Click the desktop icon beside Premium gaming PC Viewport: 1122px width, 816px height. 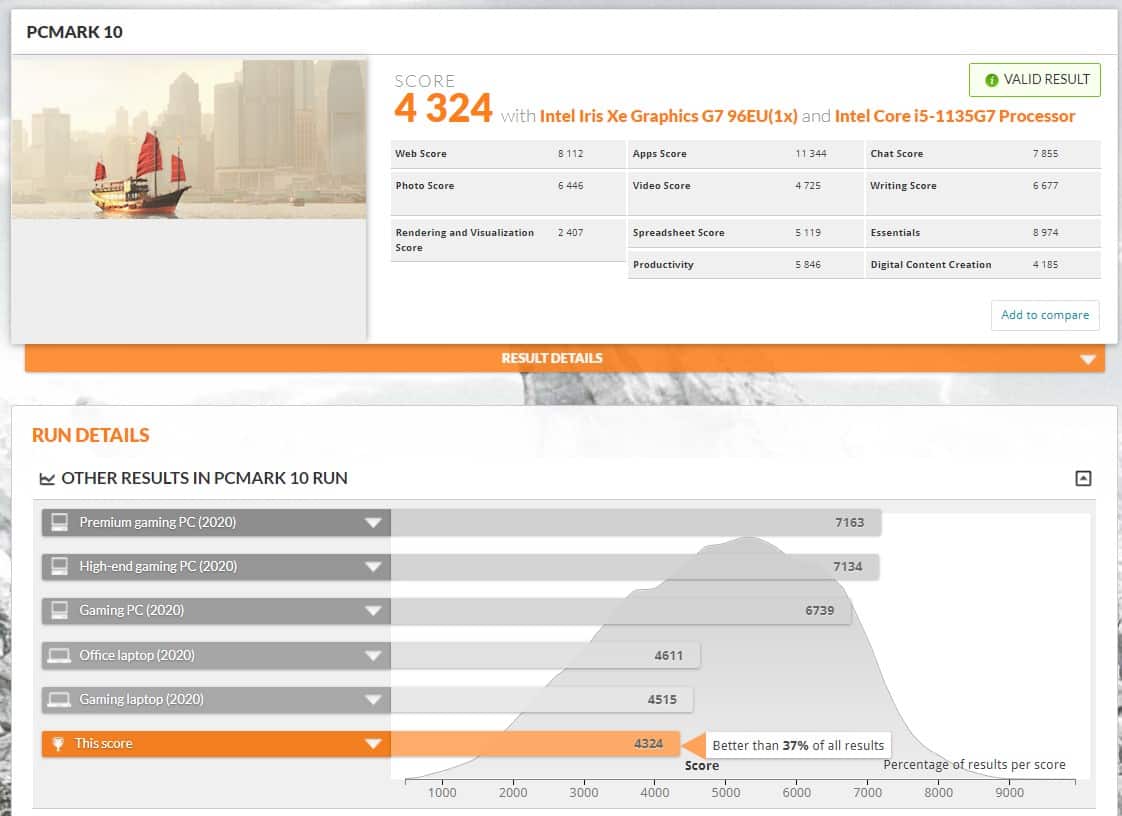[60, 522]
